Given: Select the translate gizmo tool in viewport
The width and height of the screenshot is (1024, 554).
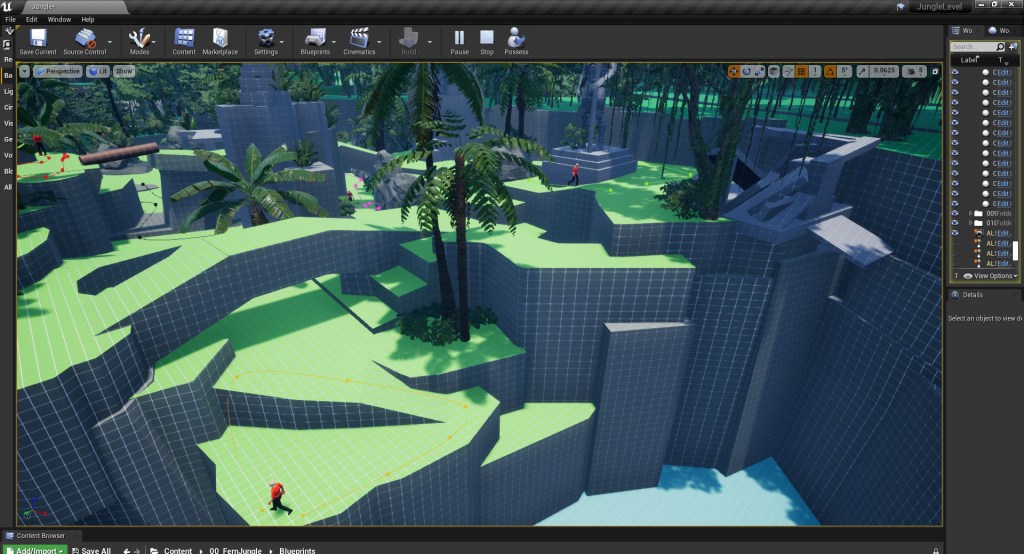Looking at the screenshot, I should click(x=734, y=71).
